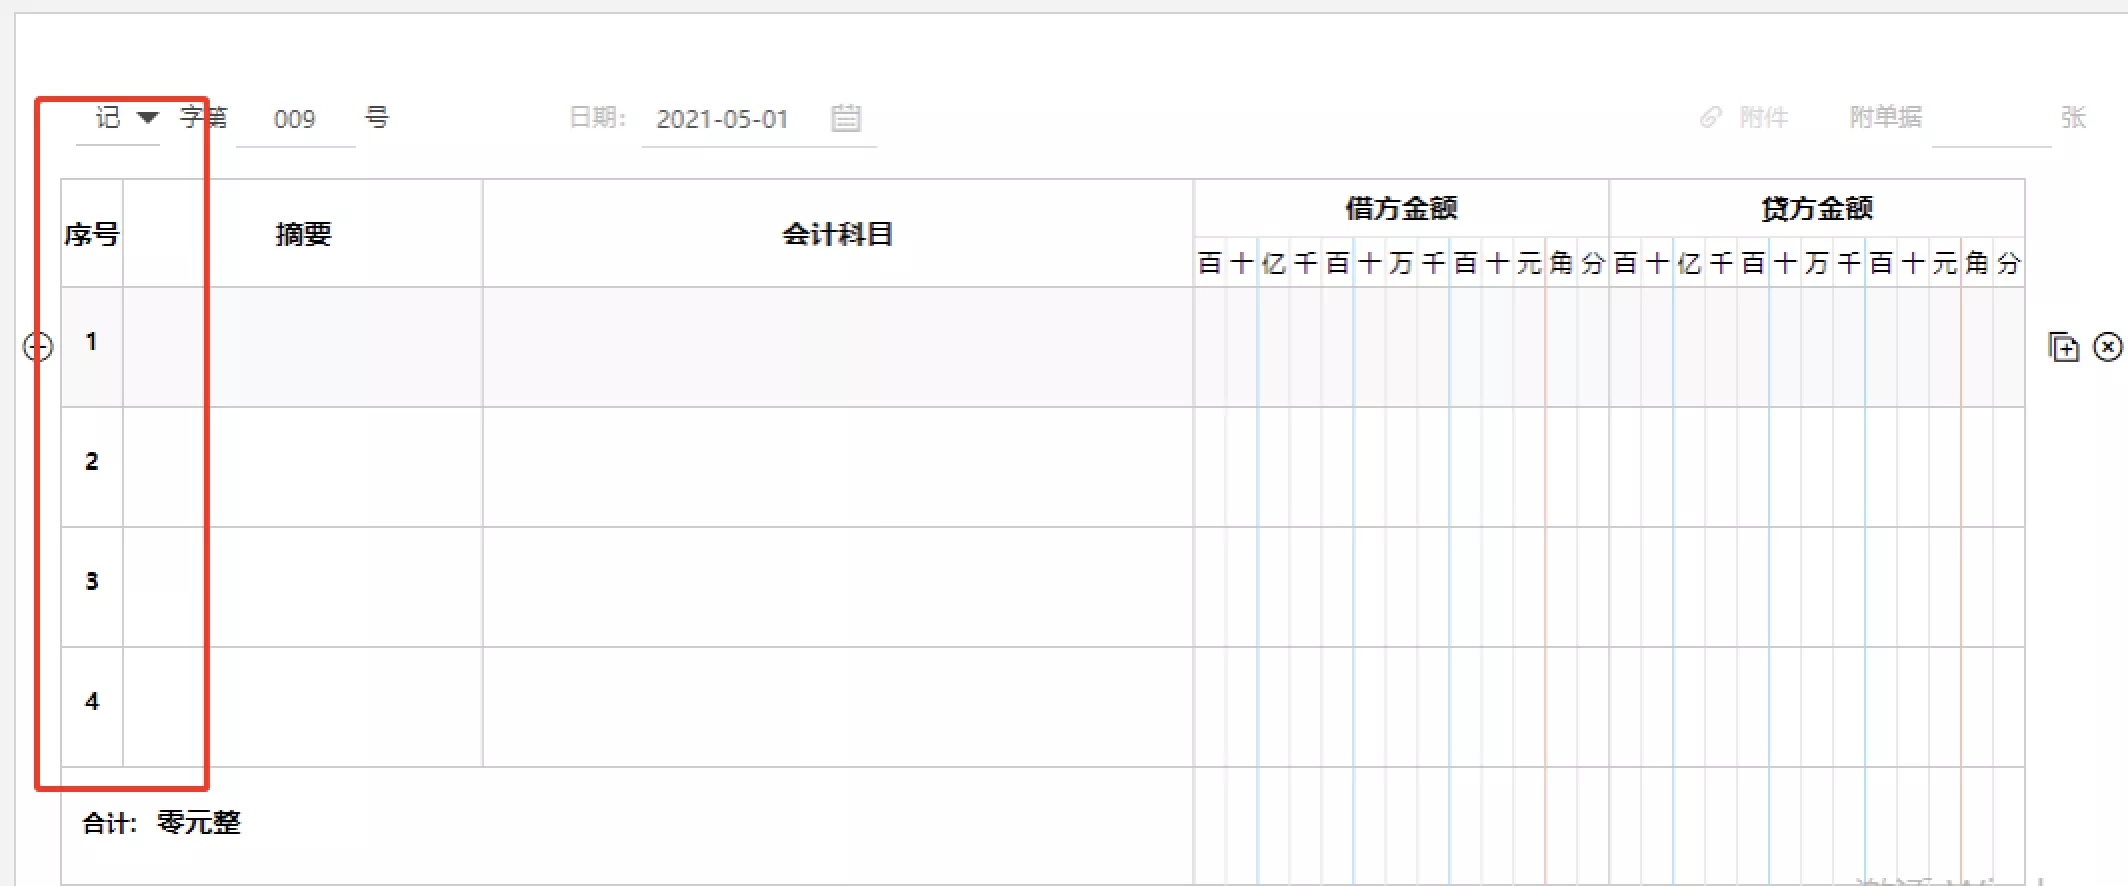Select the 贷方金额 cell in row 1
The height and width of the screenshot is (886, 2128).
1817,347
